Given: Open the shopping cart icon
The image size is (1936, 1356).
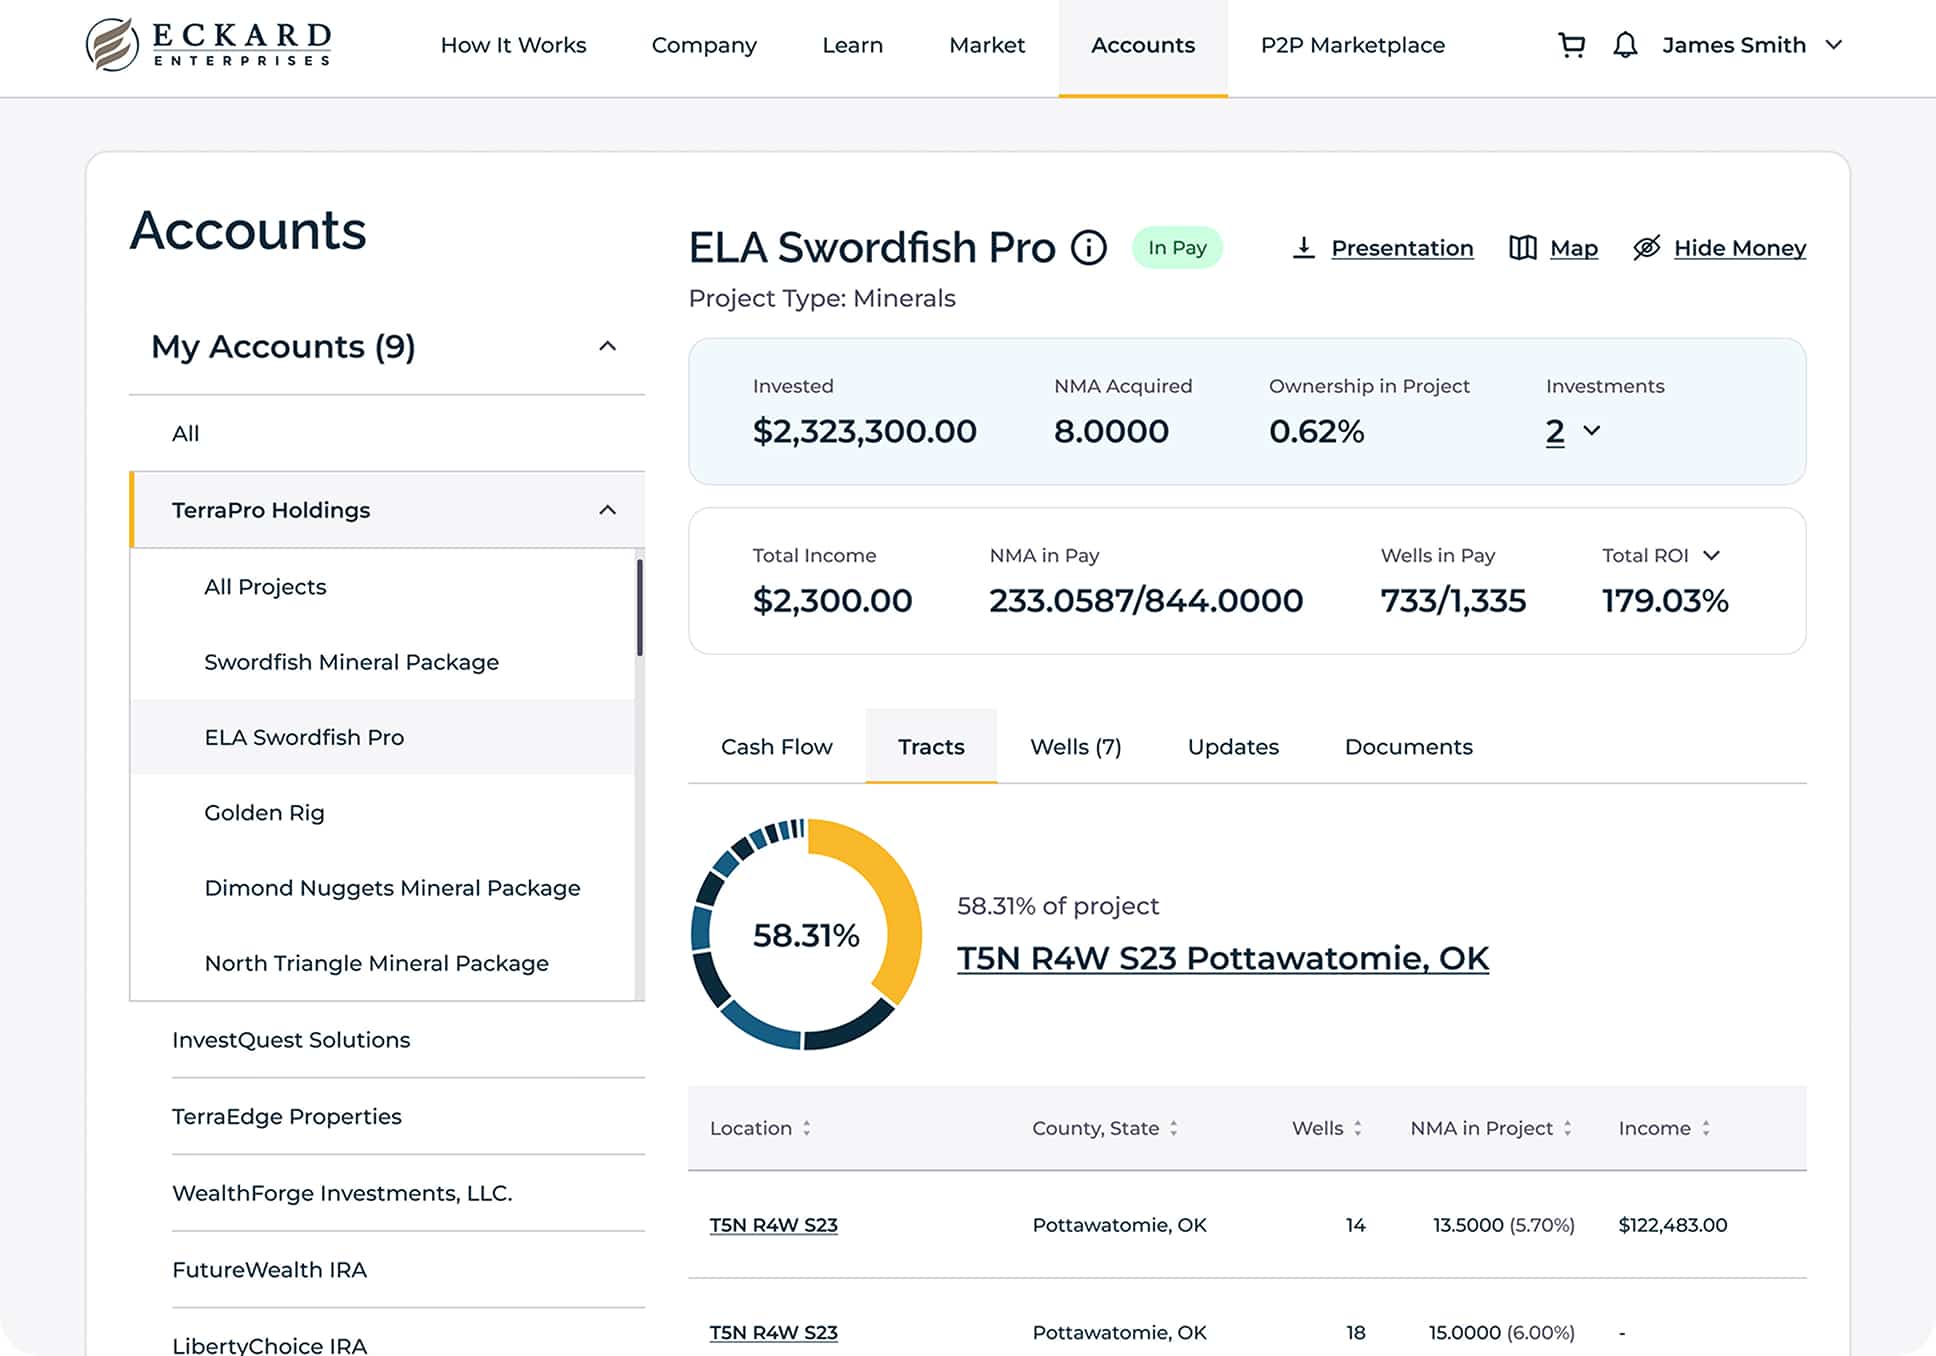Looking at the screenshot, I should (x=1571, y=45).
